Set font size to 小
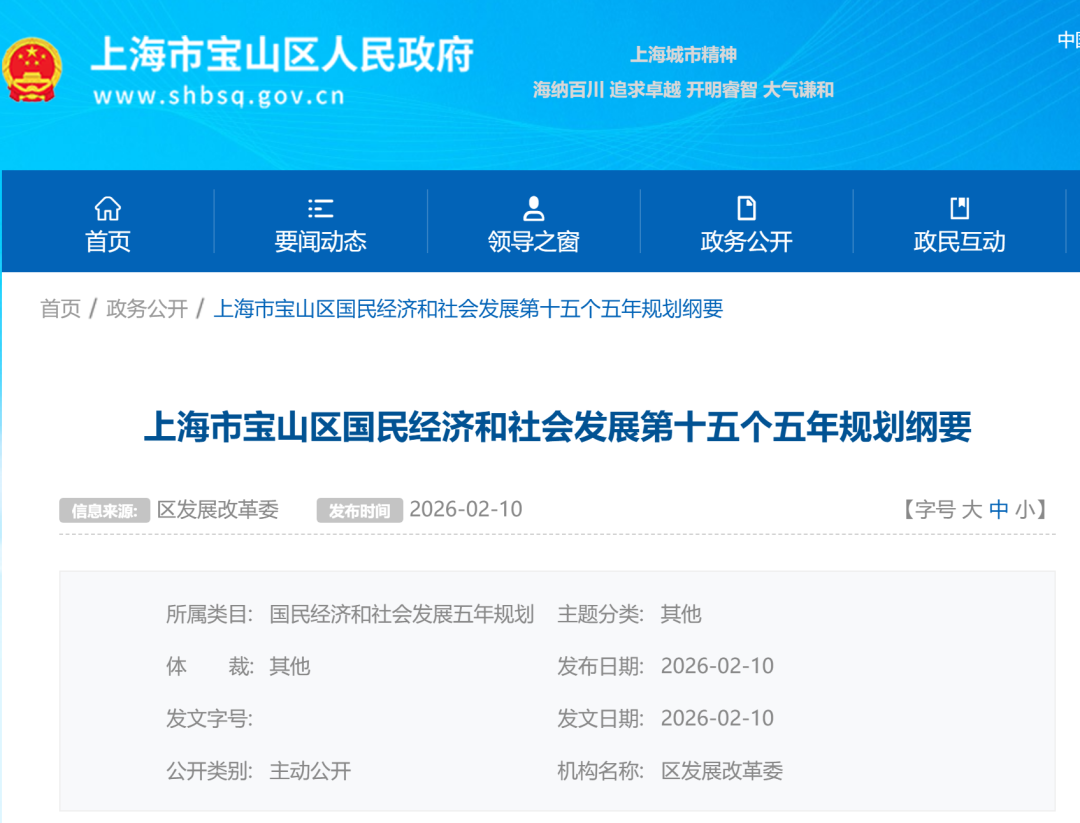This screenshot has width=1080, height=823. [1025, 510]
